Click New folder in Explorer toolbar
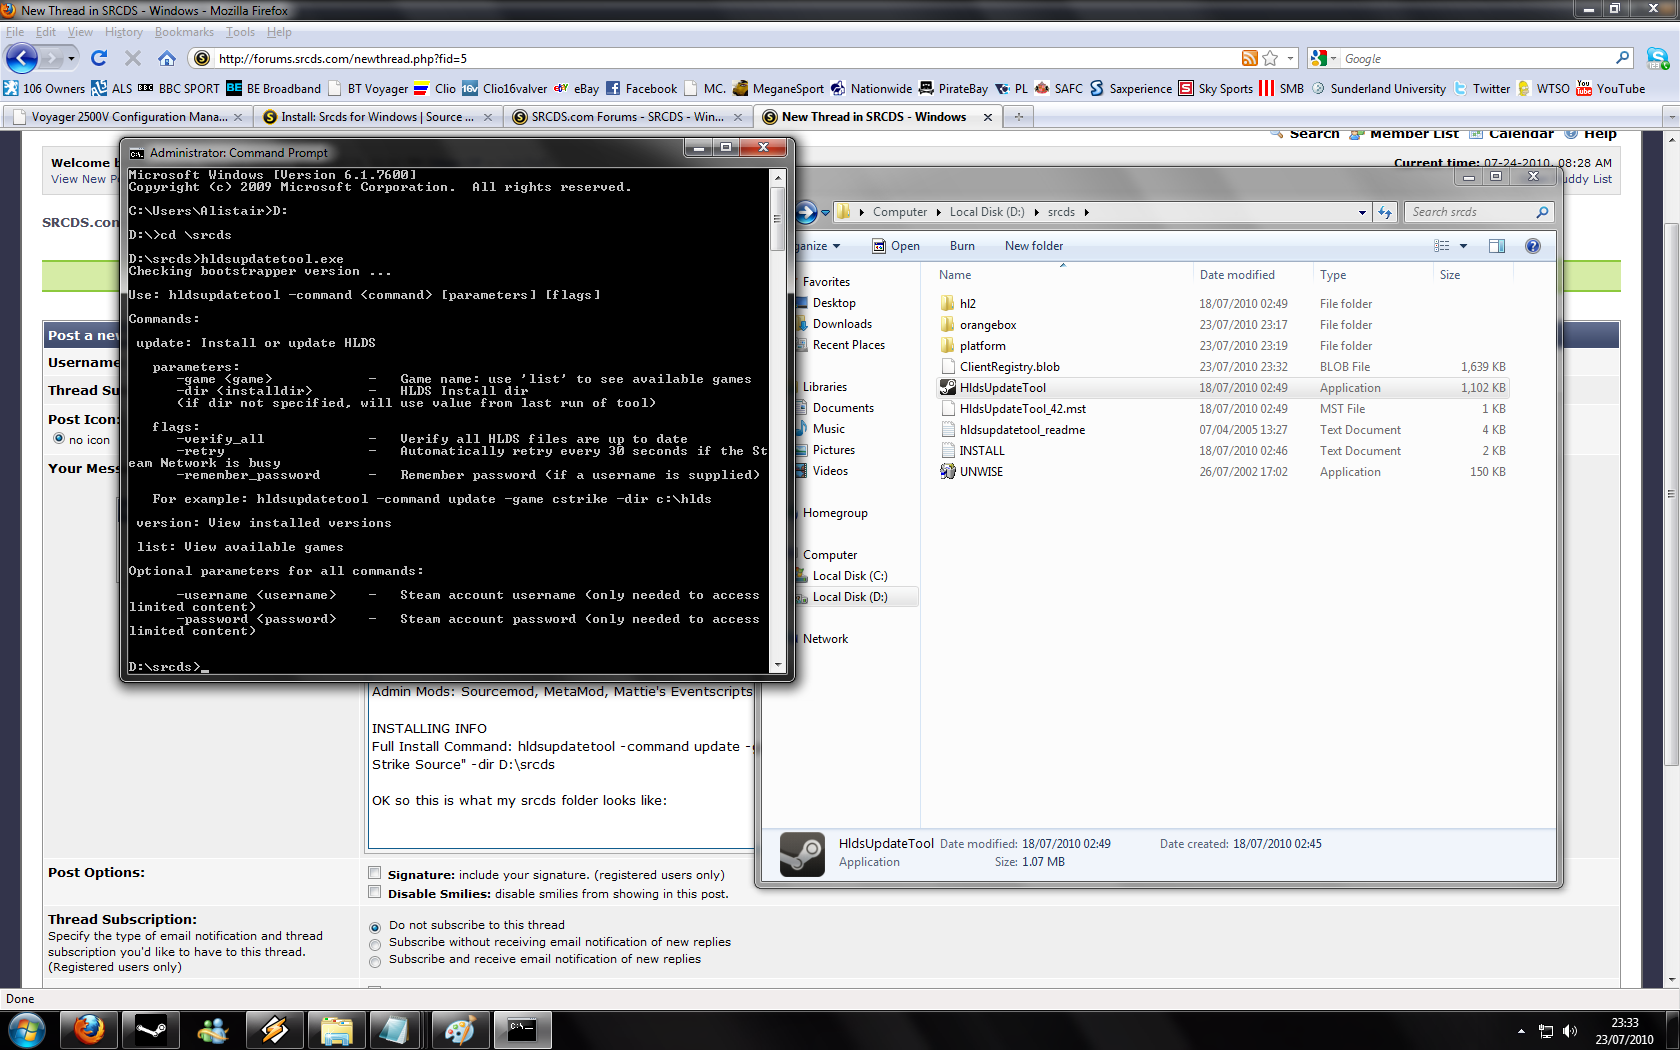 (1034, 246)
